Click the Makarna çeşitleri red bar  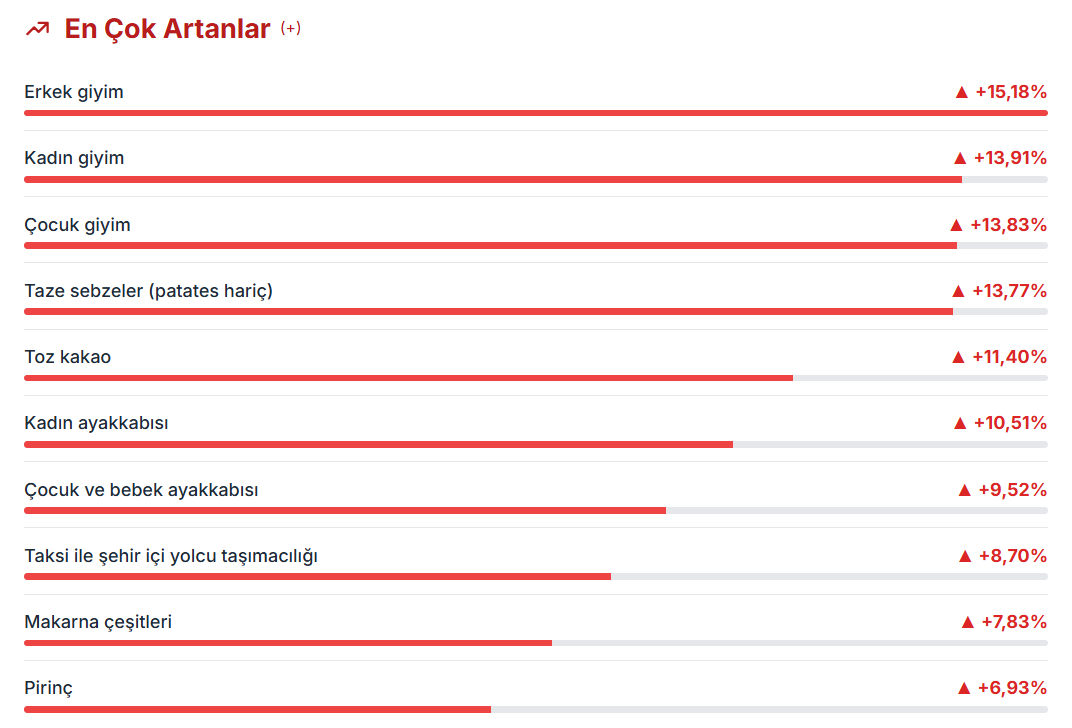click(288, 642)
